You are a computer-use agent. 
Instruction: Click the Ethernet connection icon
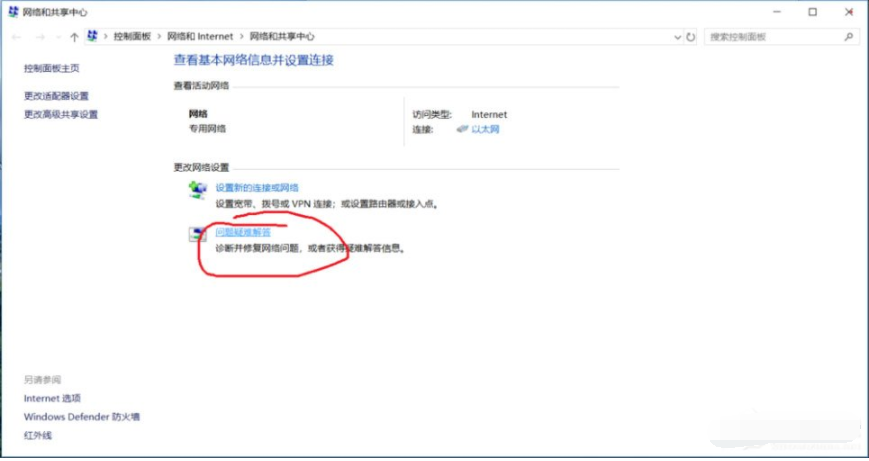pos(462,129)
